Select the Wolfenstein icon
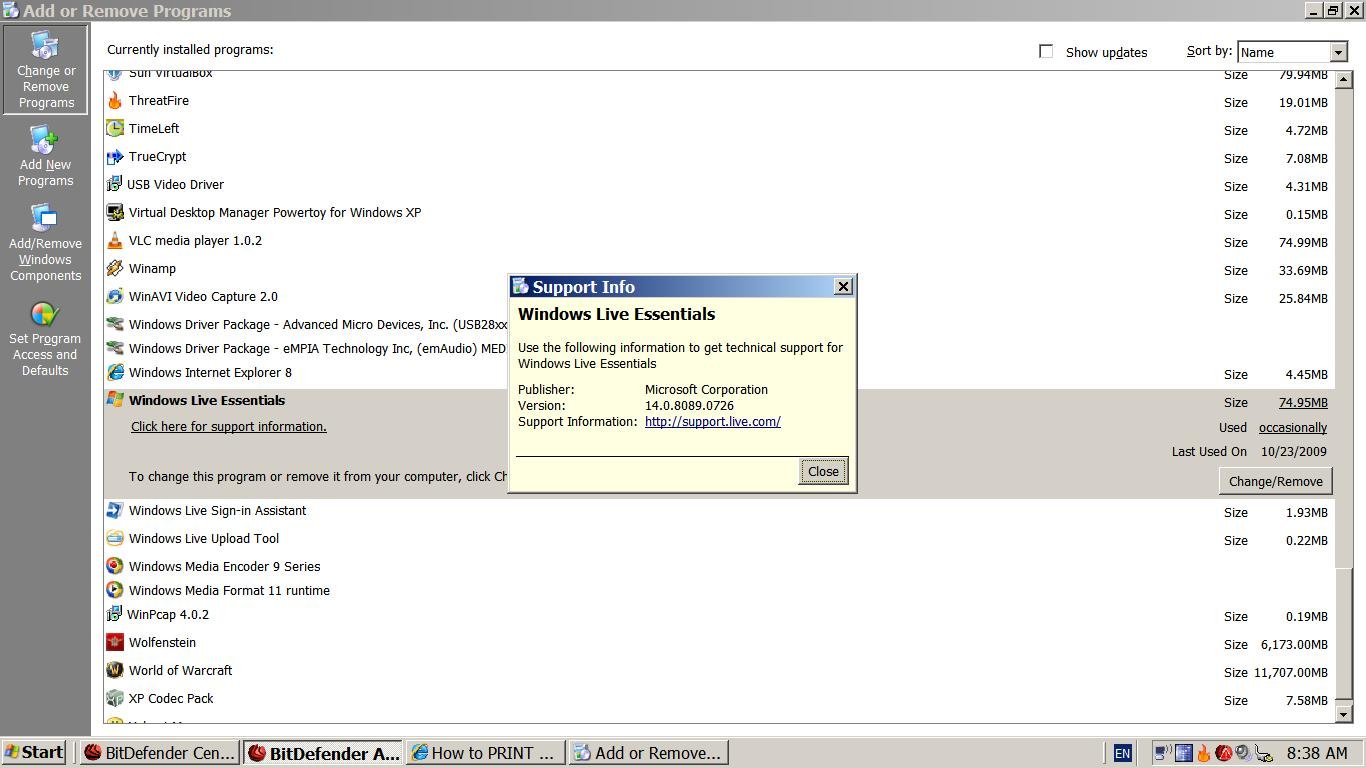The image size is (1366, 768). [115, 643]
